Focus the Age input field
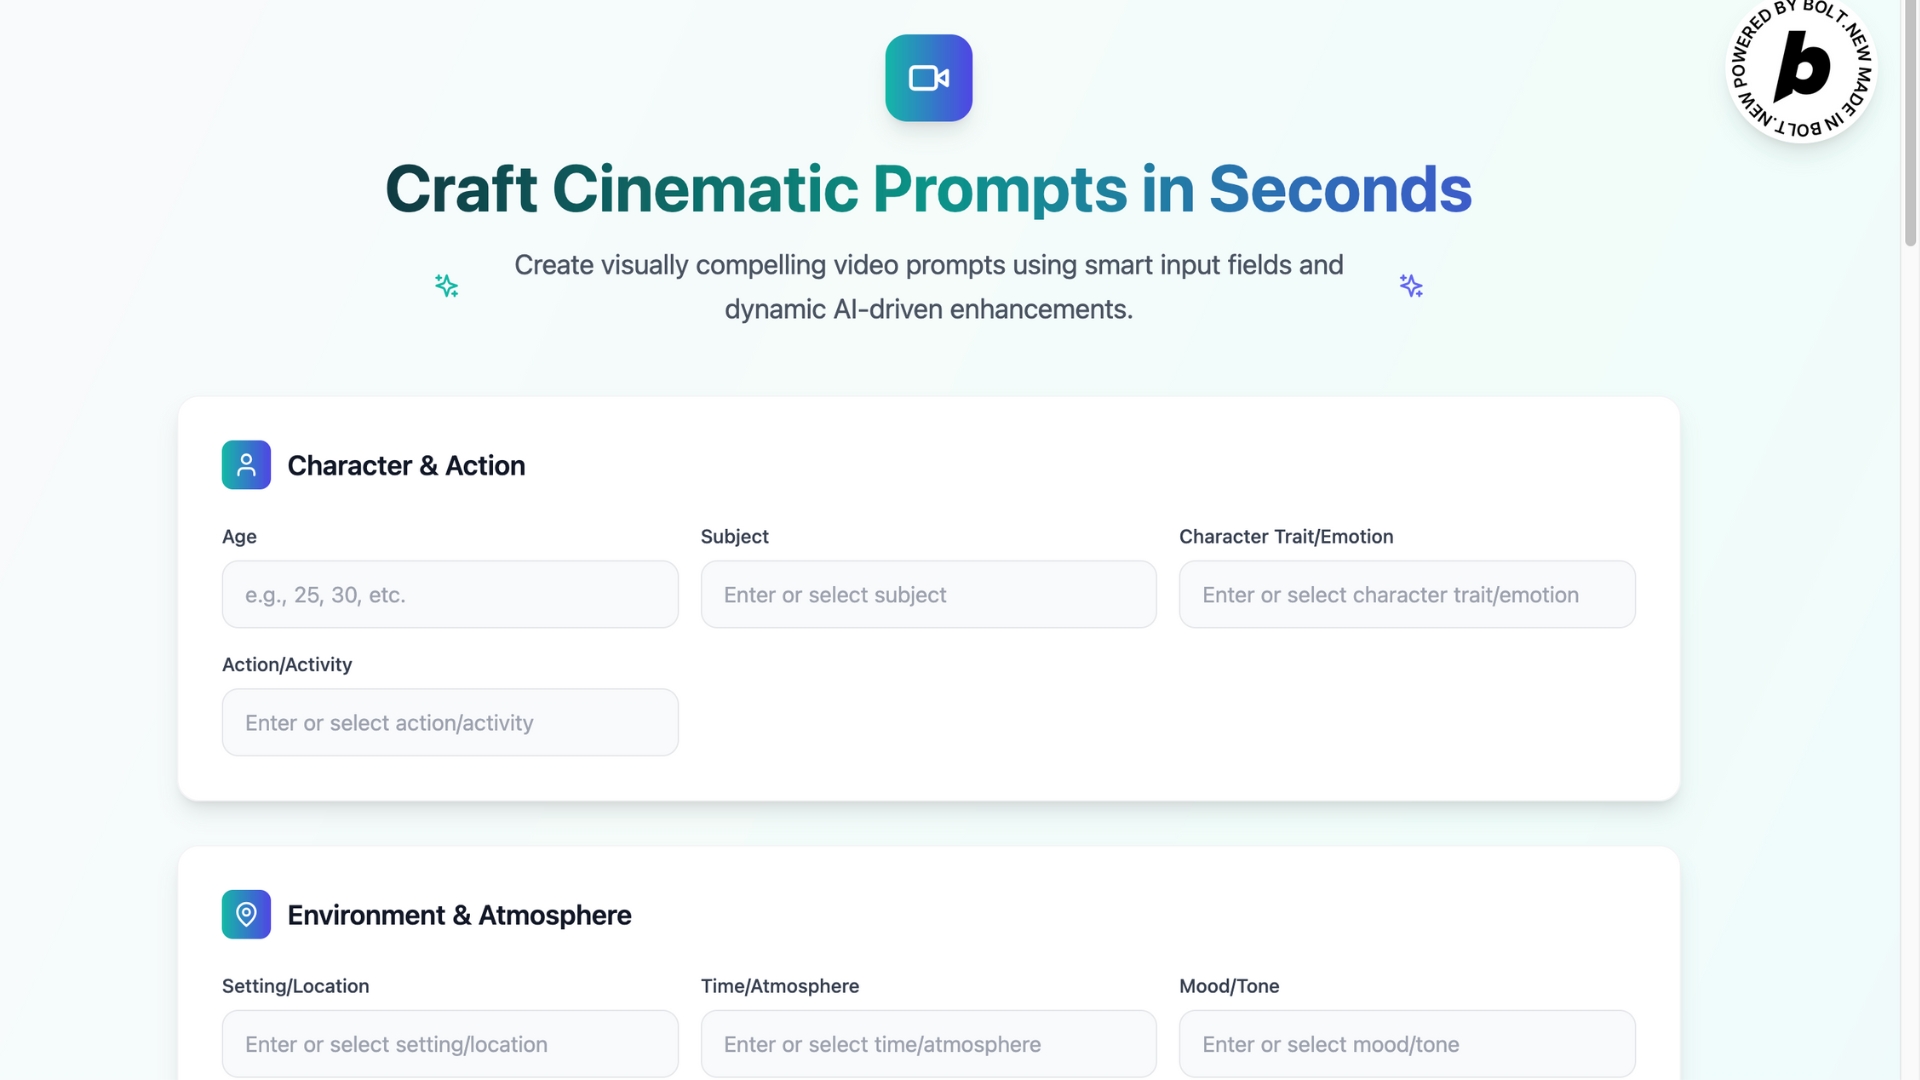This screenshot has width=1920, height=1080. tap(450, 594)
